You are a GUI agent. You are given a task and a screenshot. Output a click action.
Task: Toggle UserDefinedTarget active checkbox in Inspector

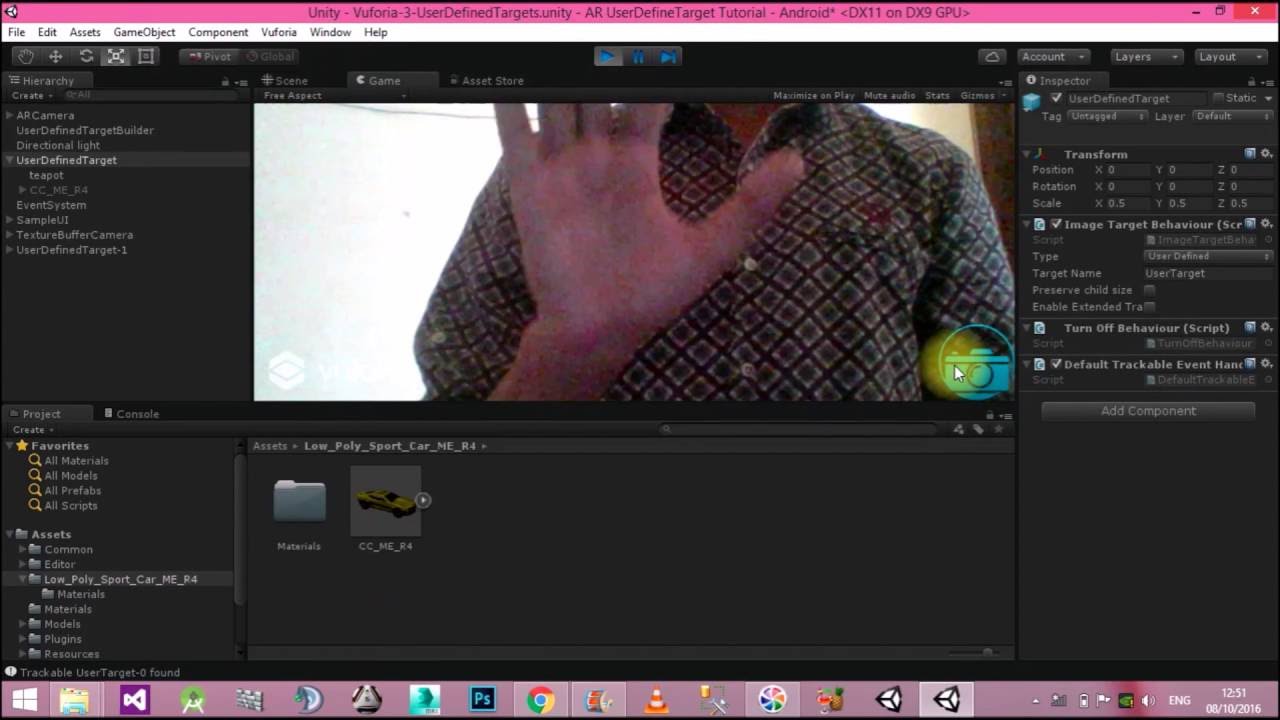pyautogui.click(x=1056, y=98)
